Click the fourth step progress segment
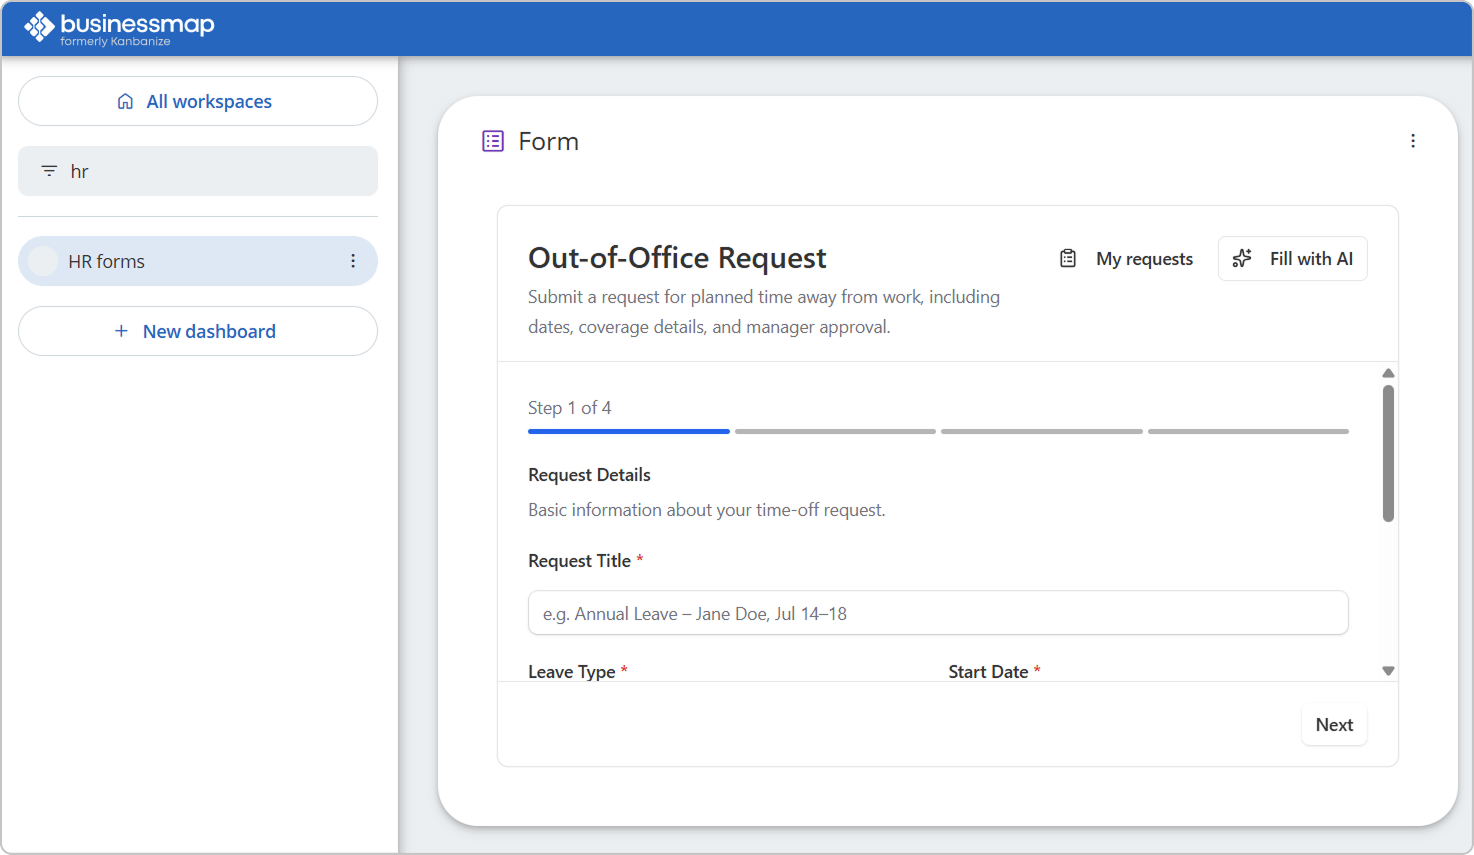 click(1248, 431)
